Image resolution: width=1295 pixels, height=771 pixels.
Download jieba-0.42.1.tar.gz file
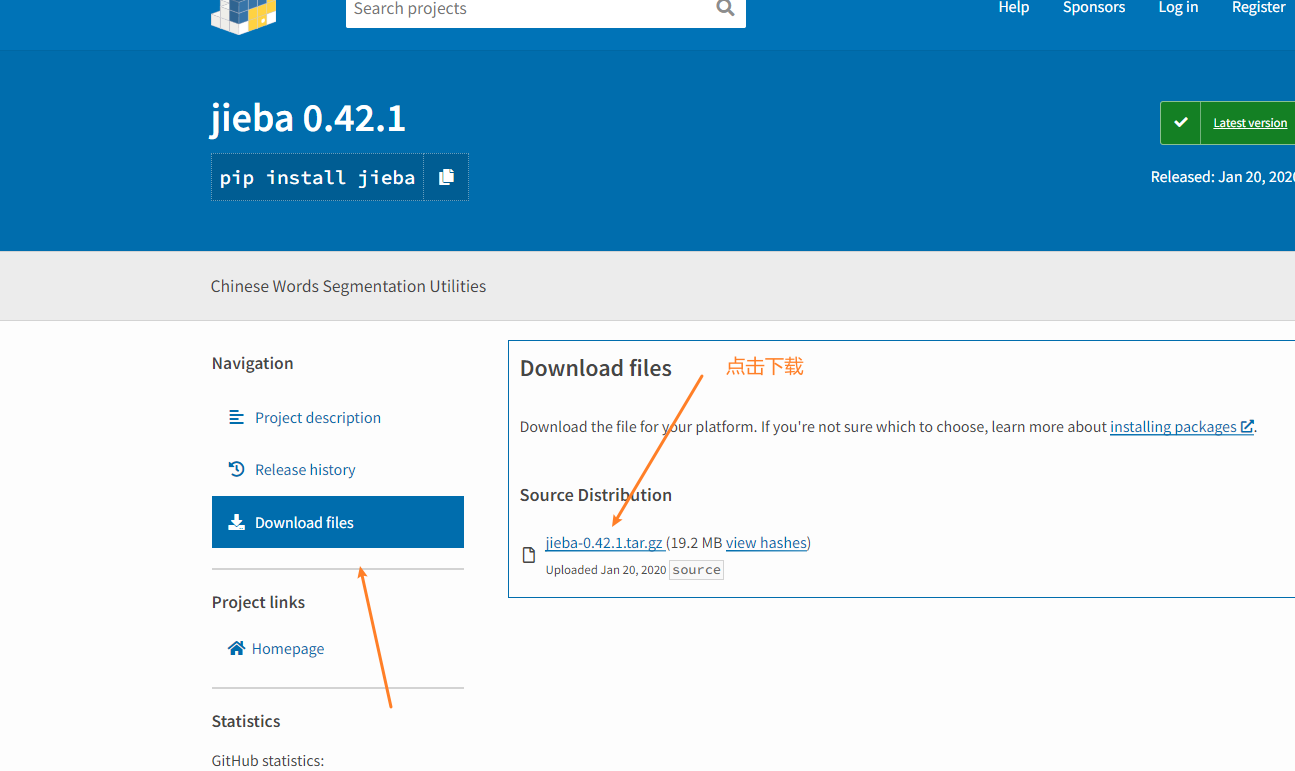click(604, 542)
